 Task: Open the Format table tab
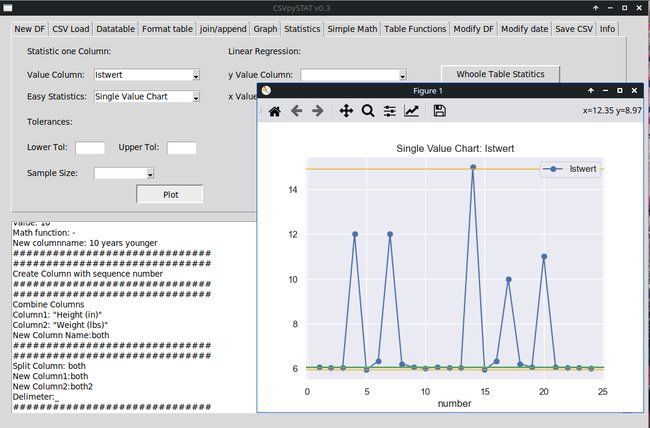pos(167,29)
